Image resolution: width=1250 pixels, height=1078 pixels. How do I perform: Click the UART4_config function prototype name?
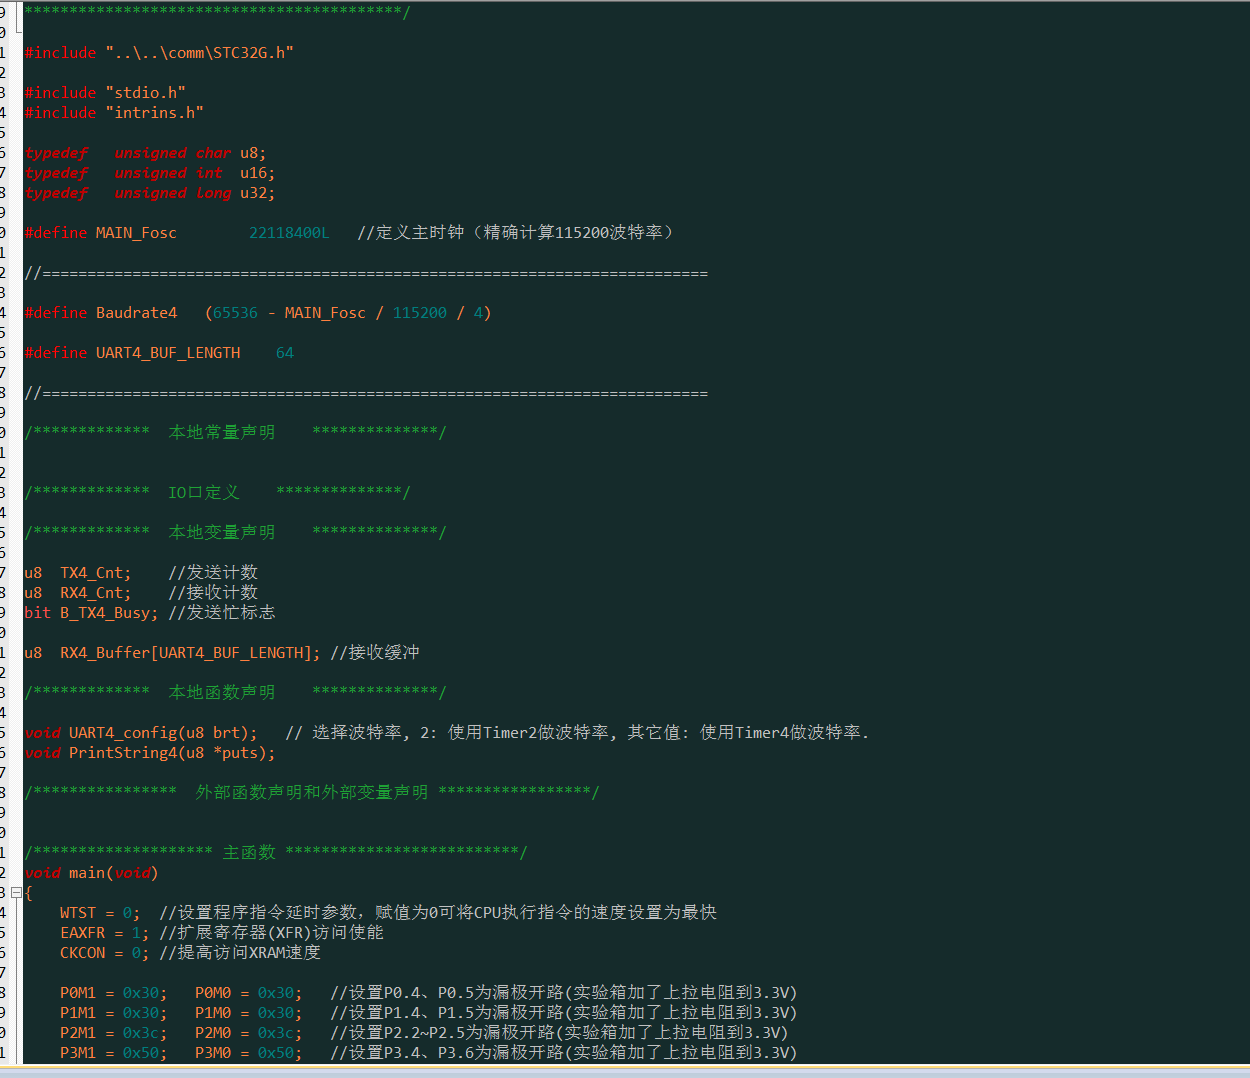click(123, 733)
